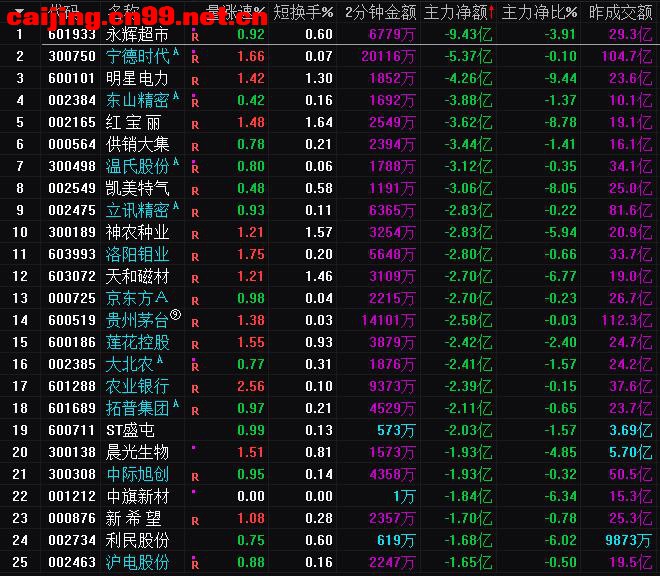Viewport: 660px width, 576px height.
Task: Sort by 主力净额 column header
Action: click(x=459, y=13)
